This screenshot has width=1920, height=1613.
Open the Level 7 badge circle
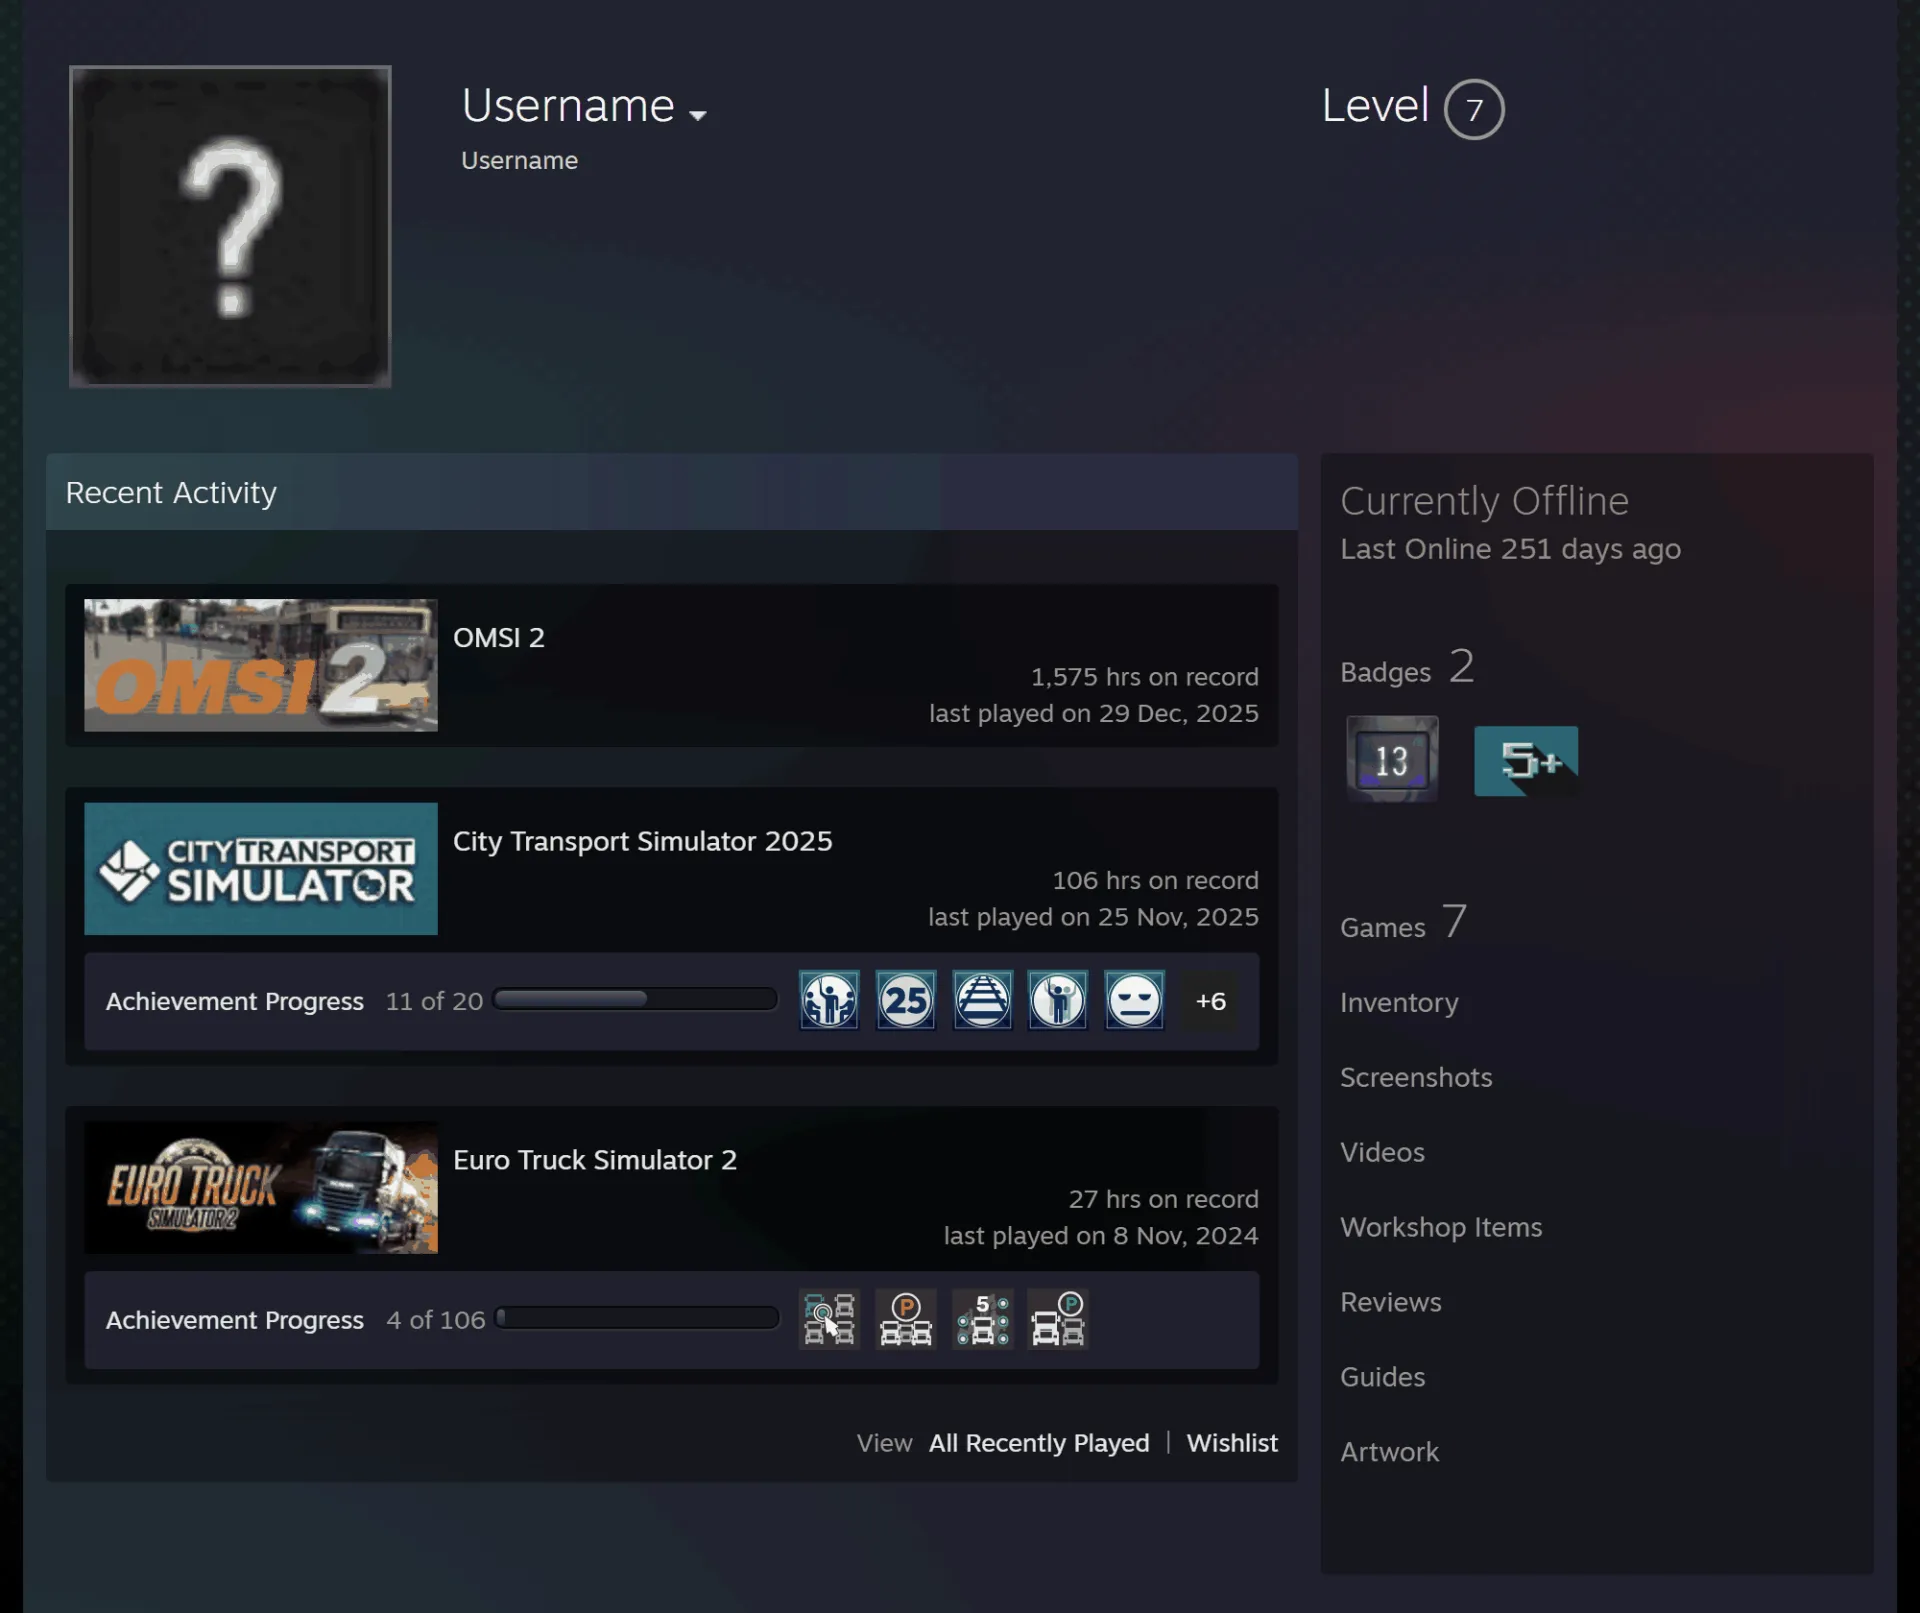pyautogui.click(x=1473, y=109)
